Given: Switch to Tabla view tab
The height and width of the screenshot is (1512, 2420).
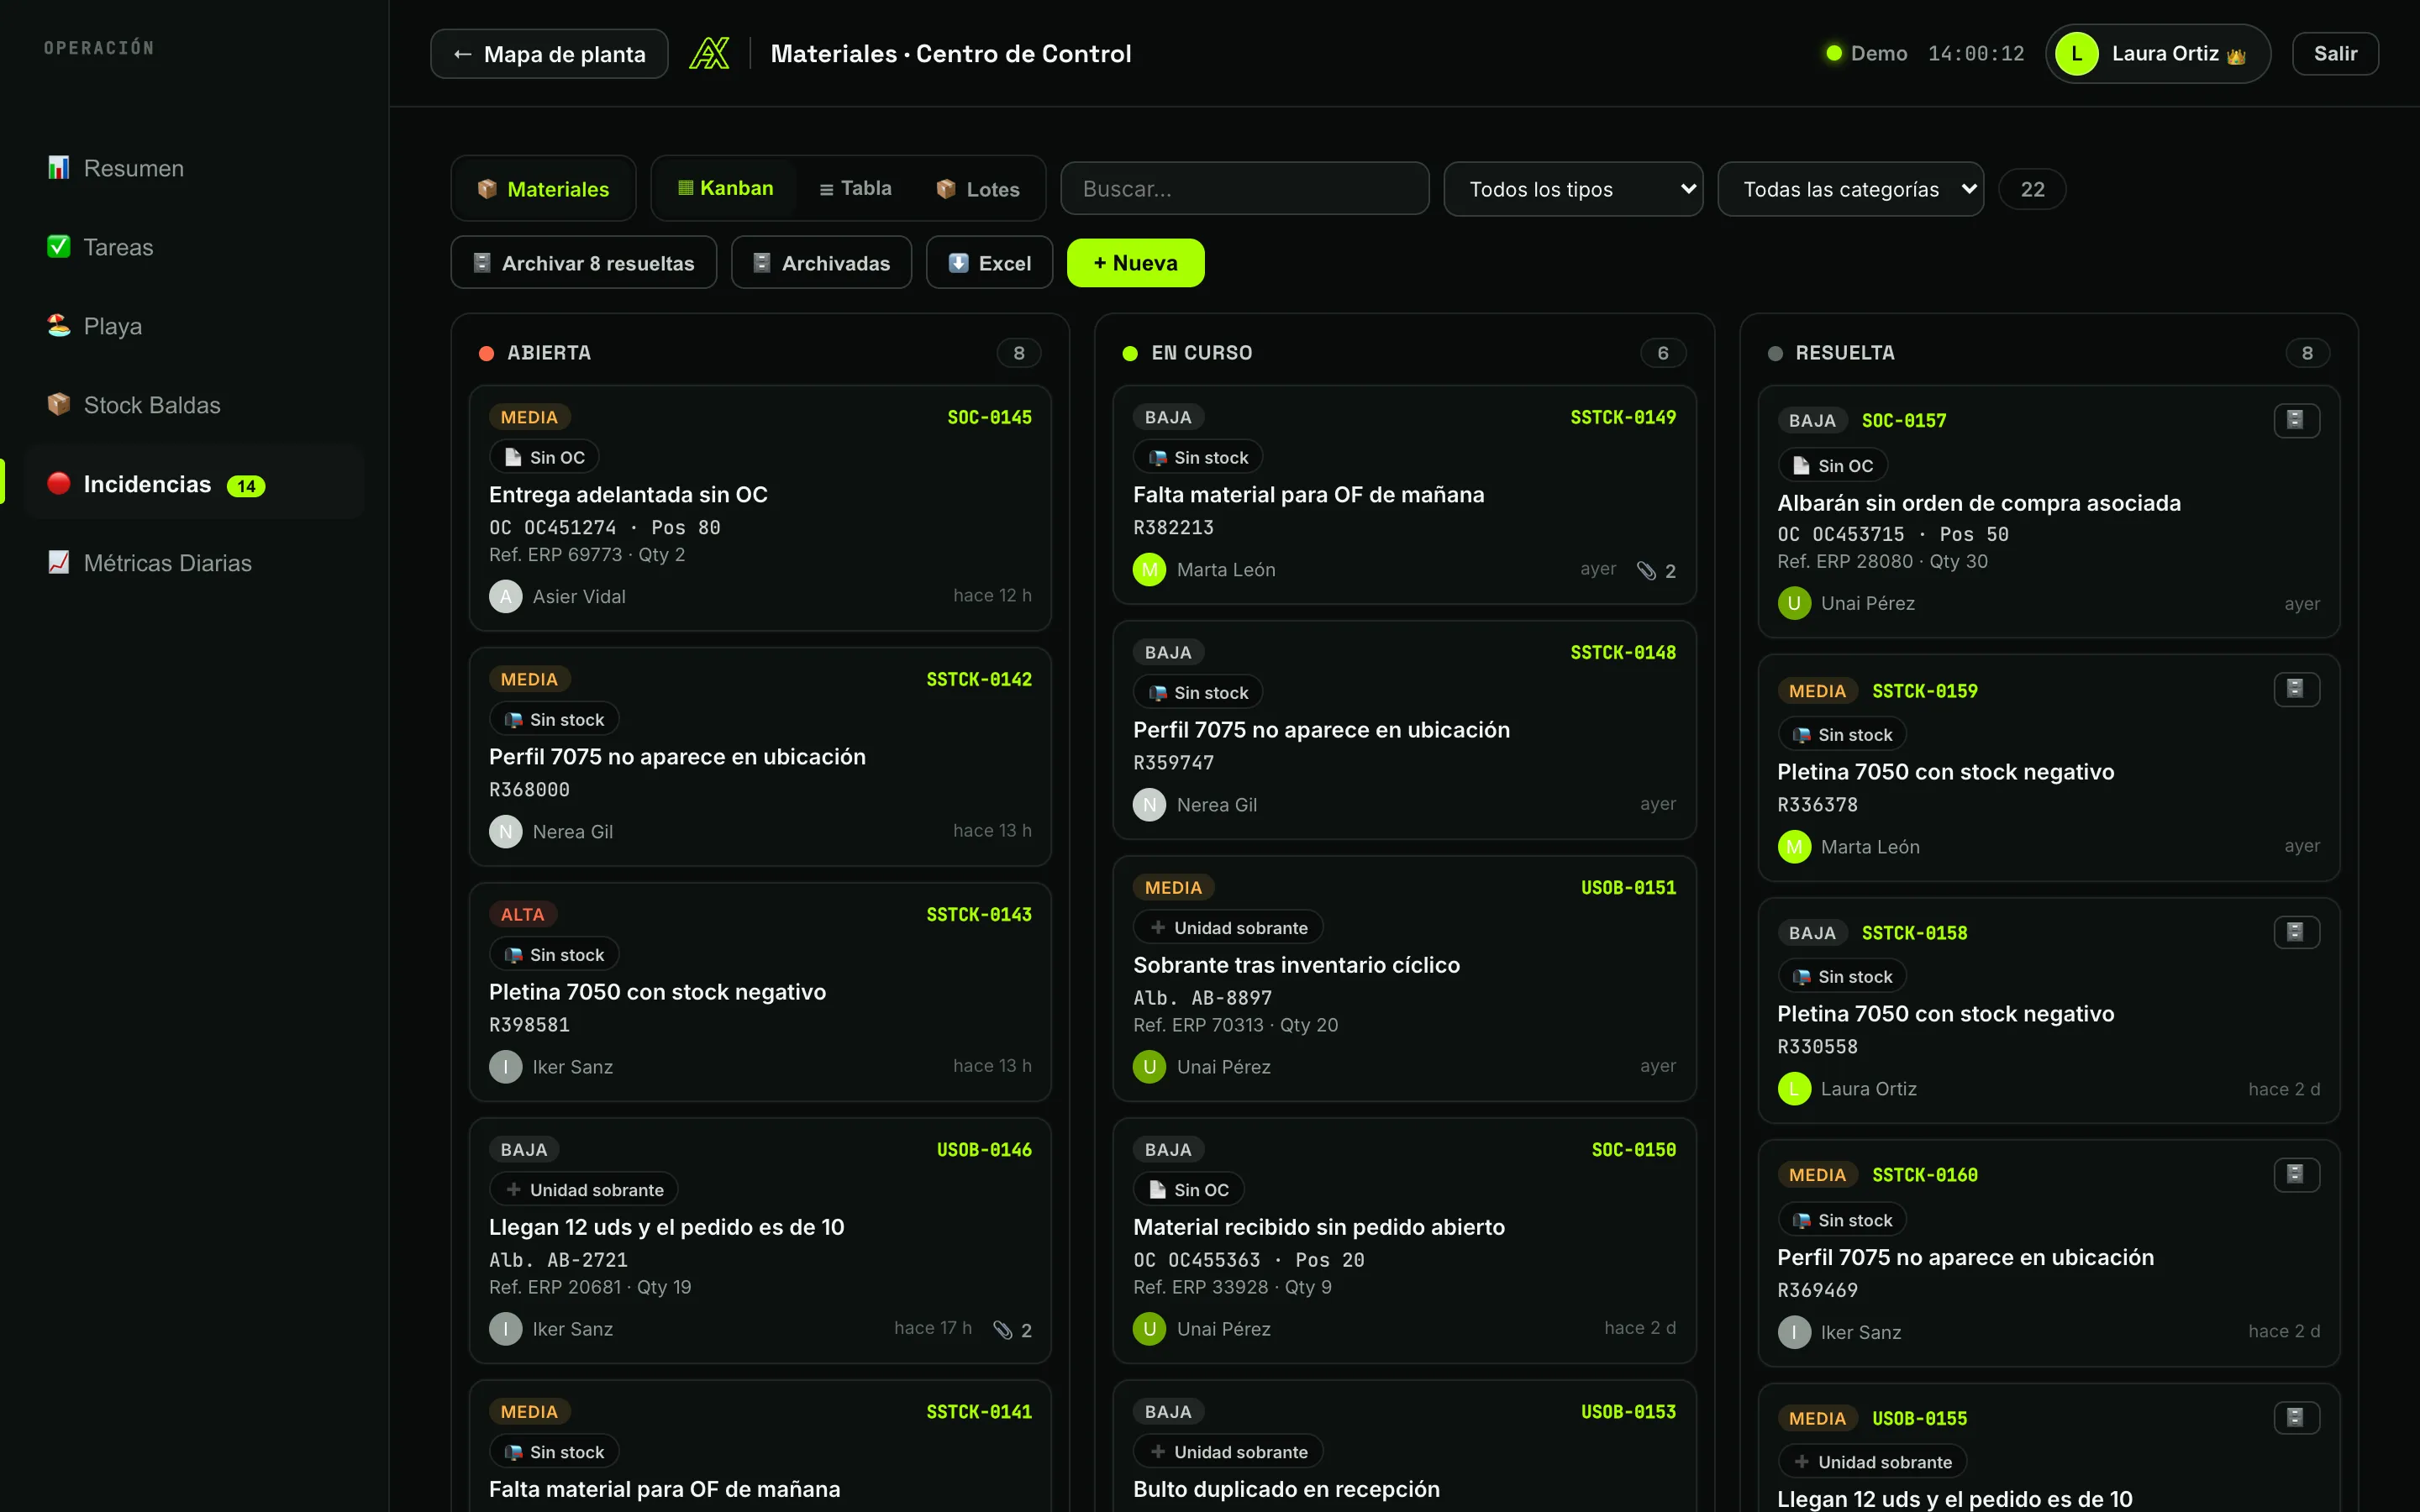Looking at the screenshot, I should [x=855, y=188].
